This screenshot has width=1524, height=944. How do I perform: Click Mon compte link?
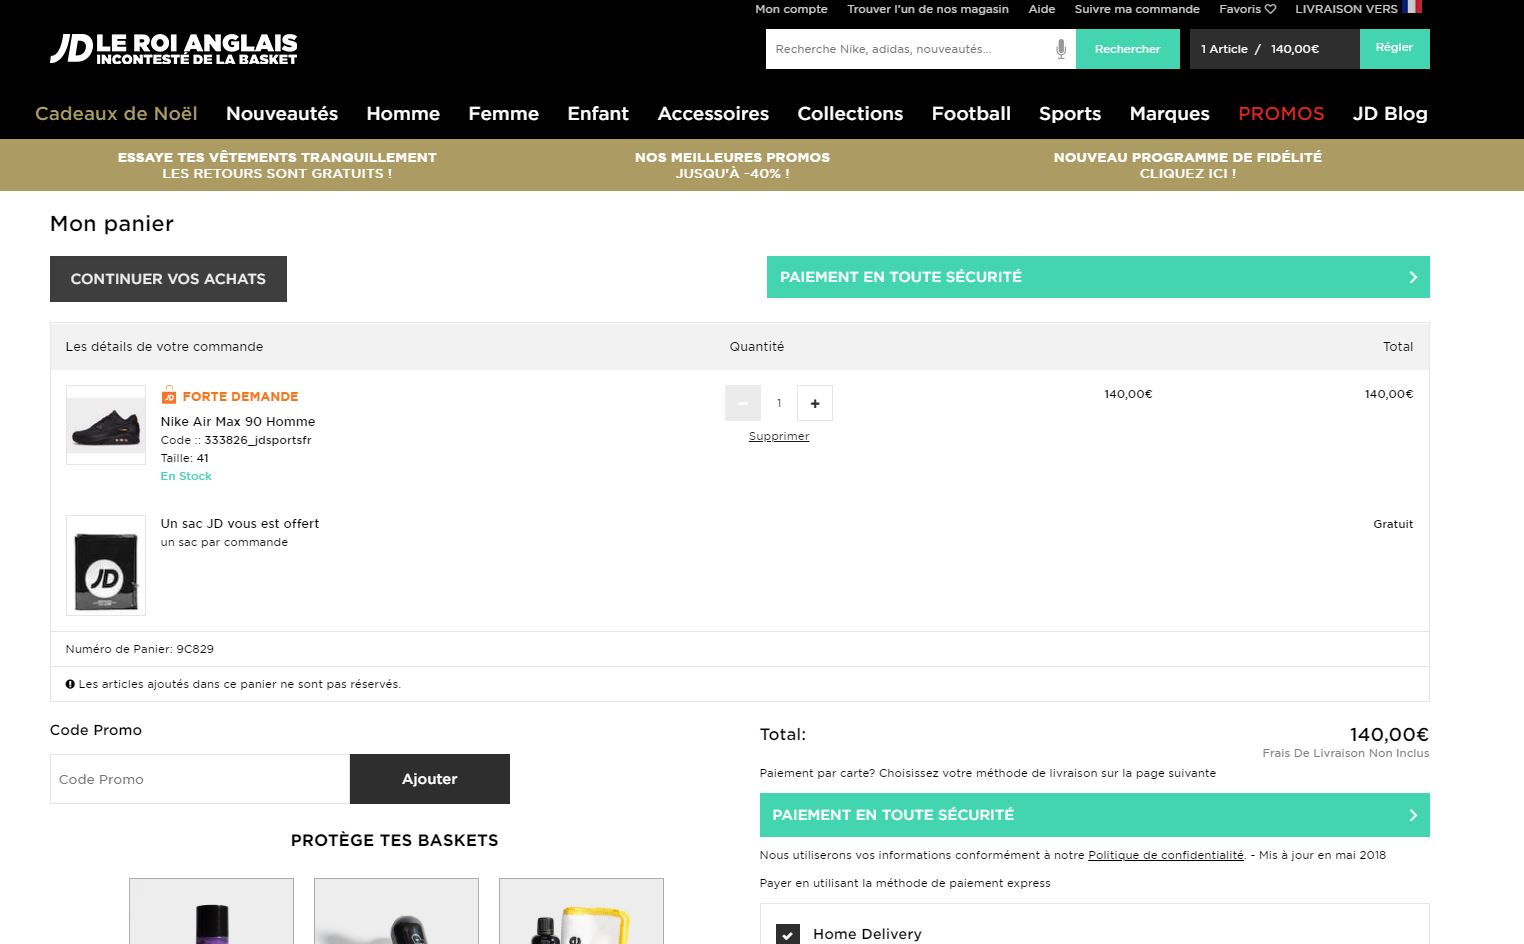pyautogui.click(x=791, y=9)
